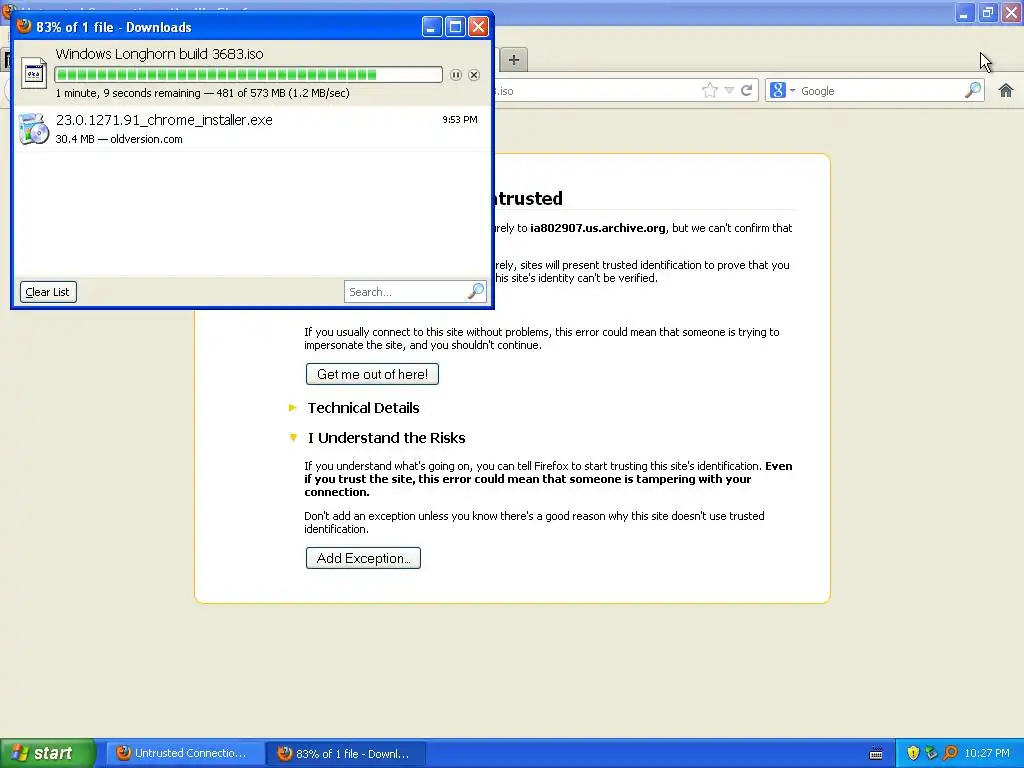Switch to Downloads taskbar window
This screenshot has width=1024, height=768.
[346, 753]
